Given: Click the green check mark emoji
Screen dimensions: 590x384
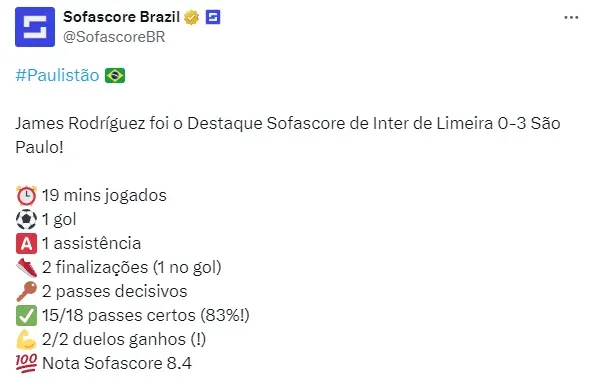Looking at the screenshot, I should pyautogui.click(x=26, y=316).
